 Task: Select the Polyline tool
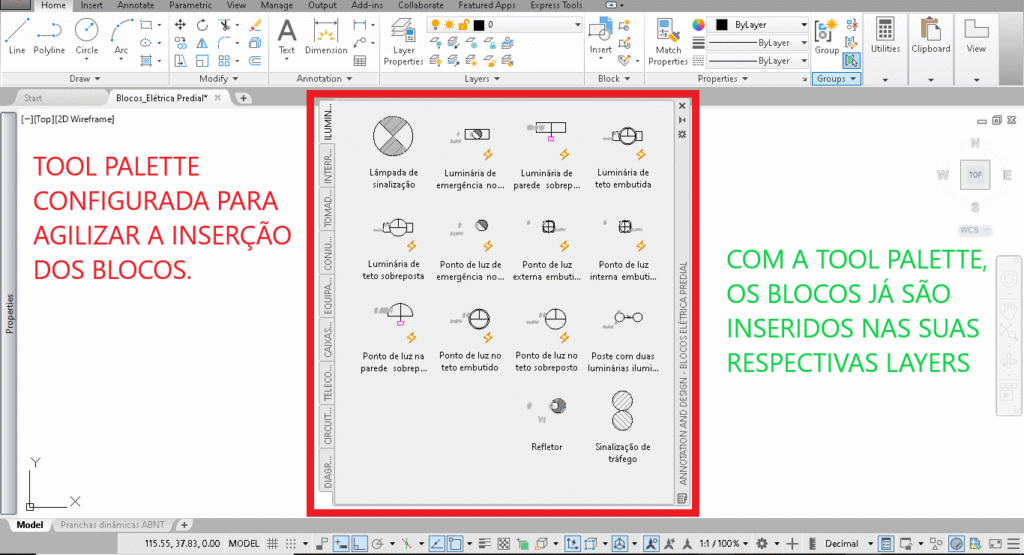(49, 37)
